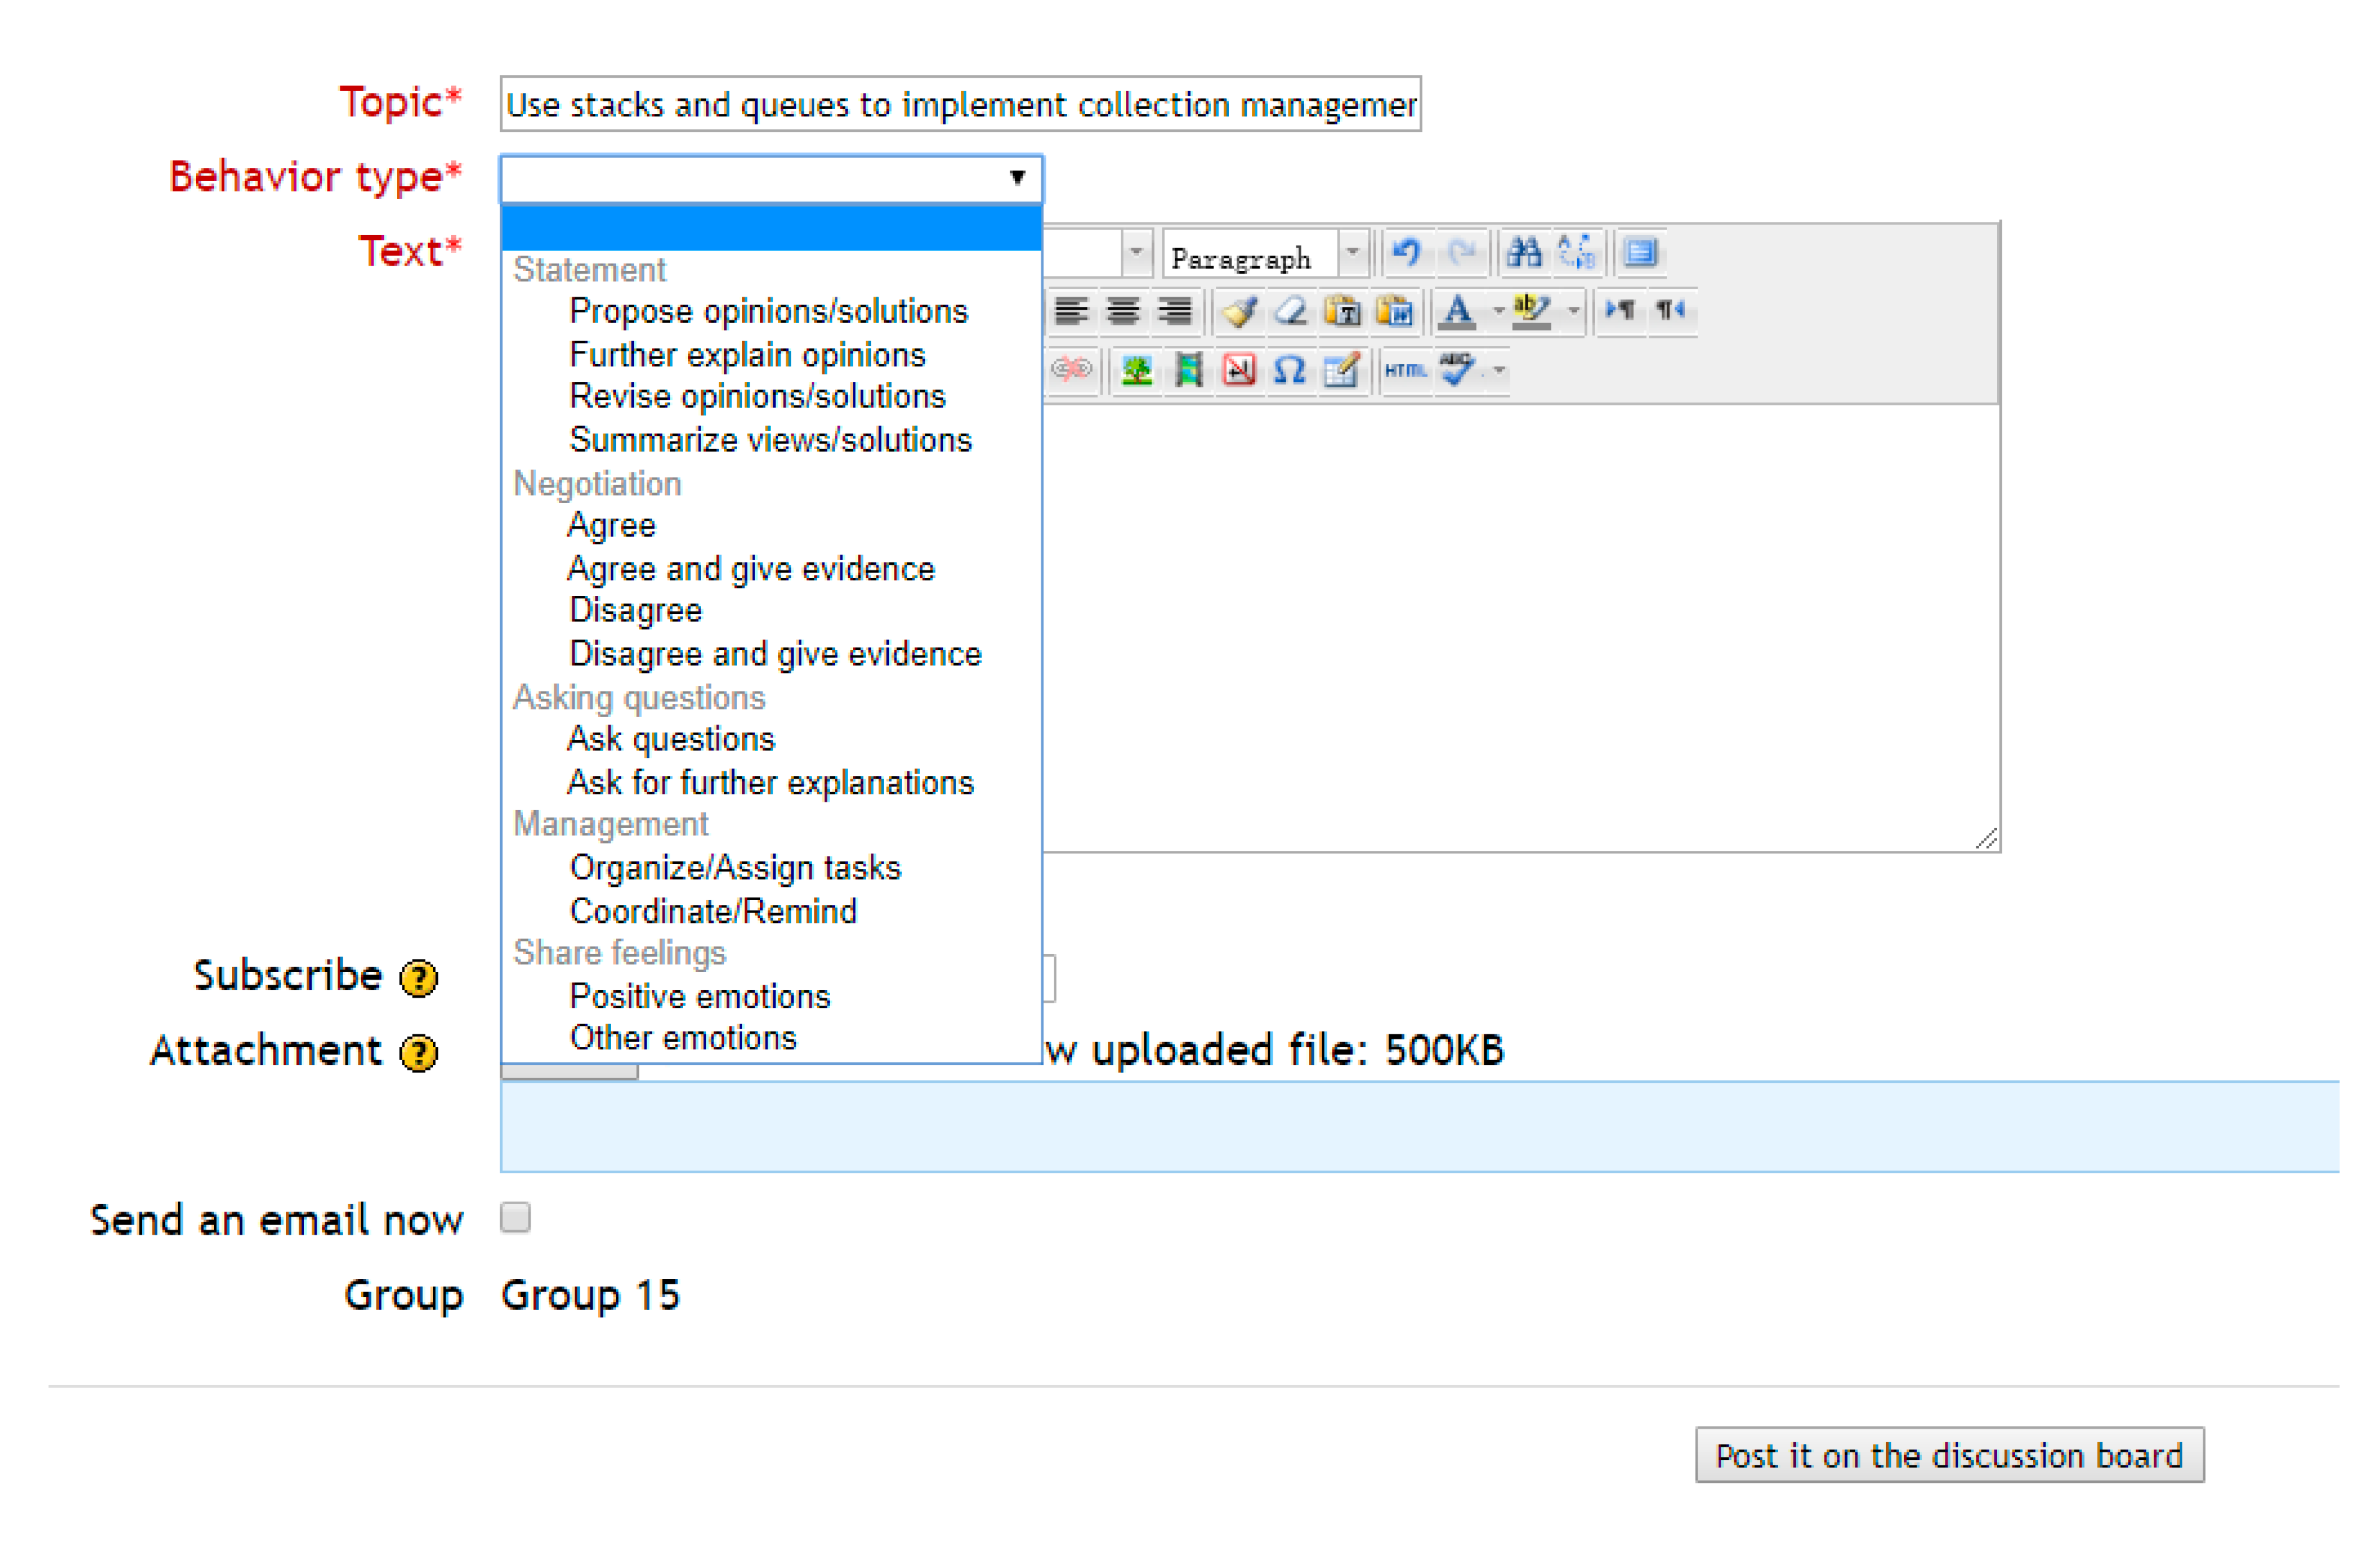Click the paste as plain text icon
The image size is (2380, 1550).
coord(1342,312)
